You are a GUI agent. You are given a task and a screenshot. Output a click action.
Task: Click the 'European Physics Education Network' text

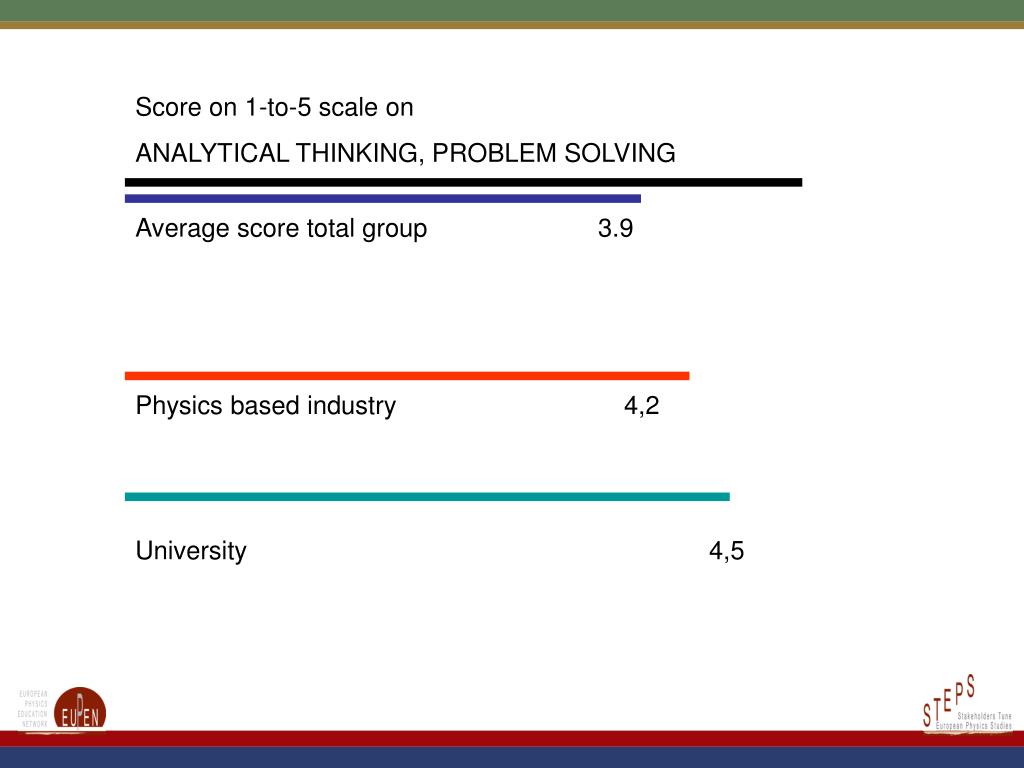click(x=33, y=709)
